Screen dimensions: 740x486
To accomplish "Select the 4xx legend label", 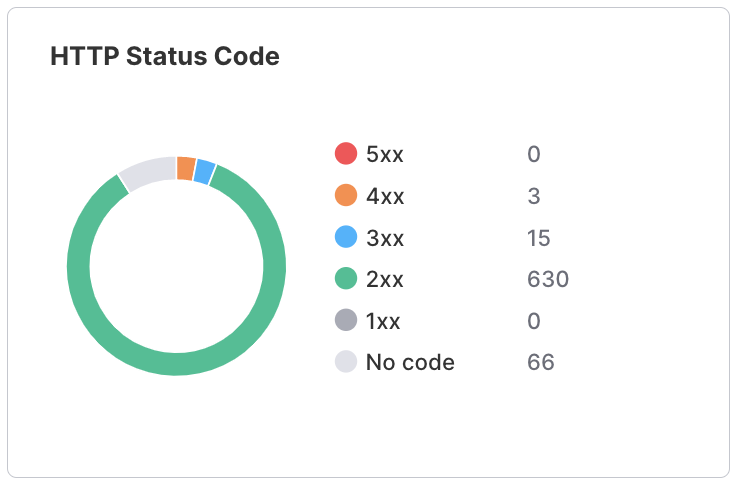I will click(x=385, y=196).
